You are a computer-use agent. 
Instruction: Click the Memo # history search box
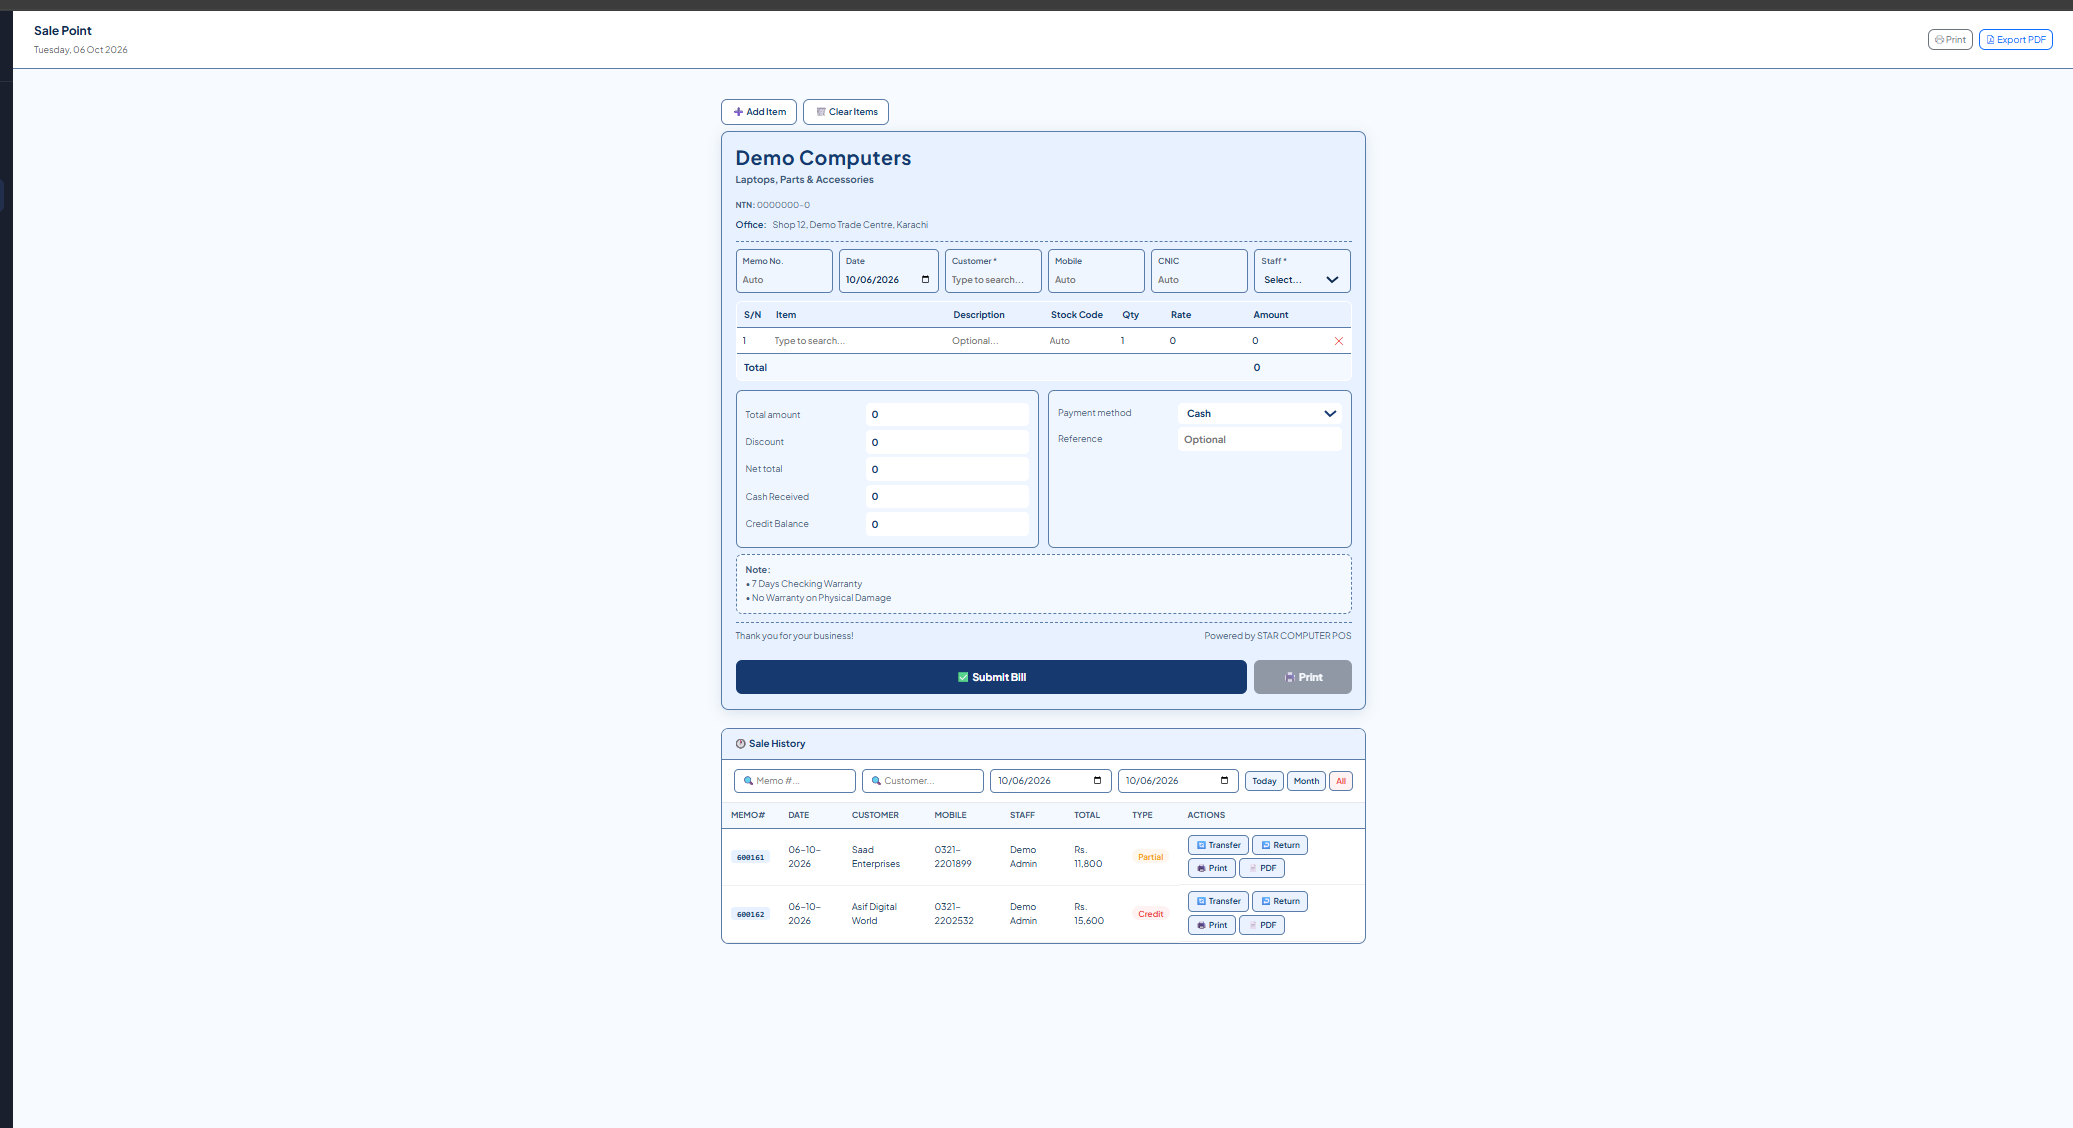[x=795, y=781]
